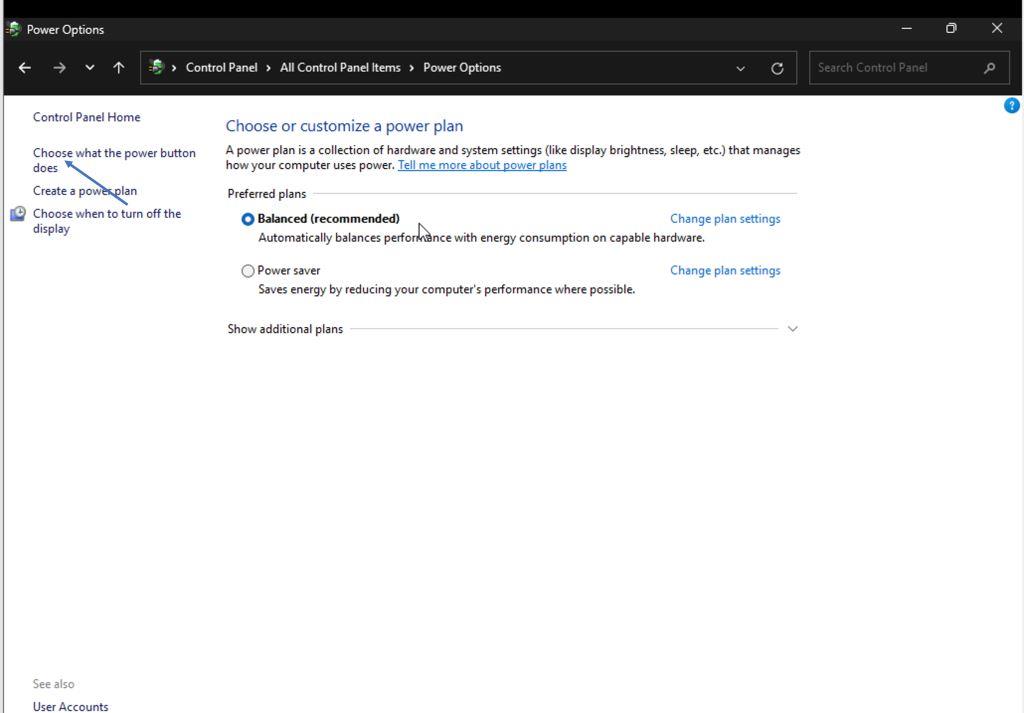Select the Balanced (recommended) plan
Viewport: 1024px width, 713px height.
click(248, 219)
